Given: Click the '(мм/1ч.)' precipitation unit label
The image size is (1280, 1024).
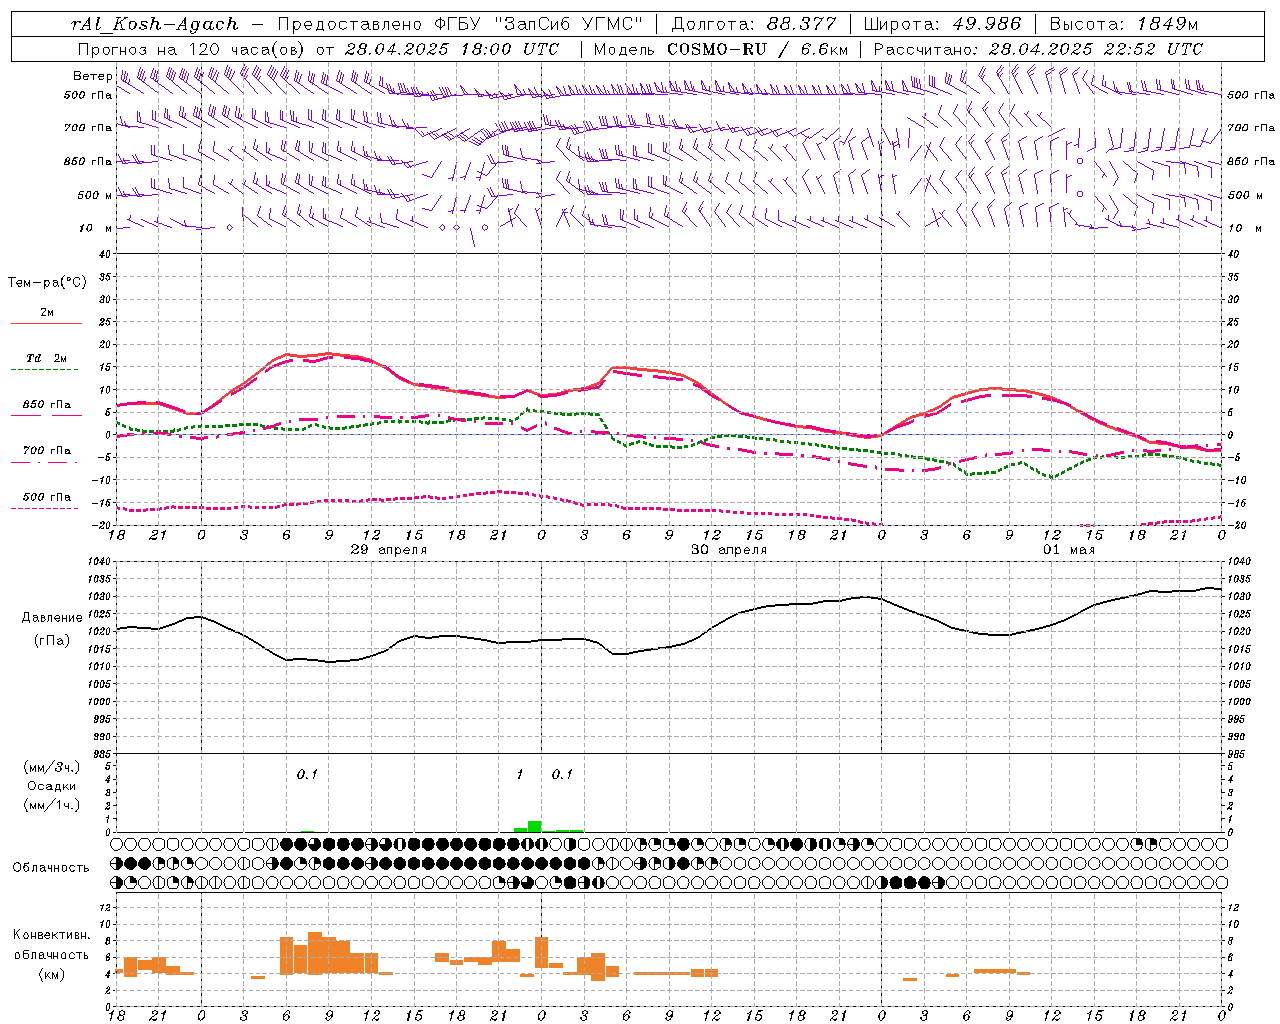Looking at the screenshot, I should coord(52,806).
